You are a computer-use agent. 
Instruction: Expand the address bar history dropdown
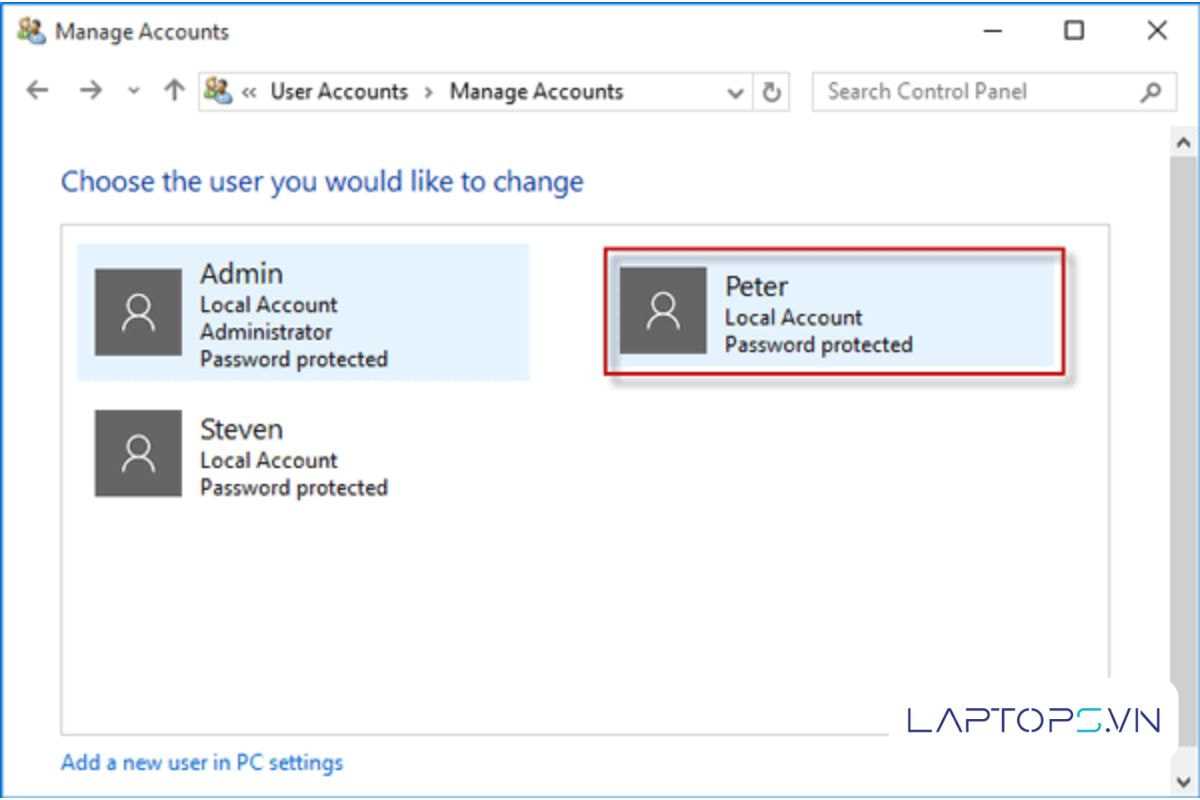[736, 93]
